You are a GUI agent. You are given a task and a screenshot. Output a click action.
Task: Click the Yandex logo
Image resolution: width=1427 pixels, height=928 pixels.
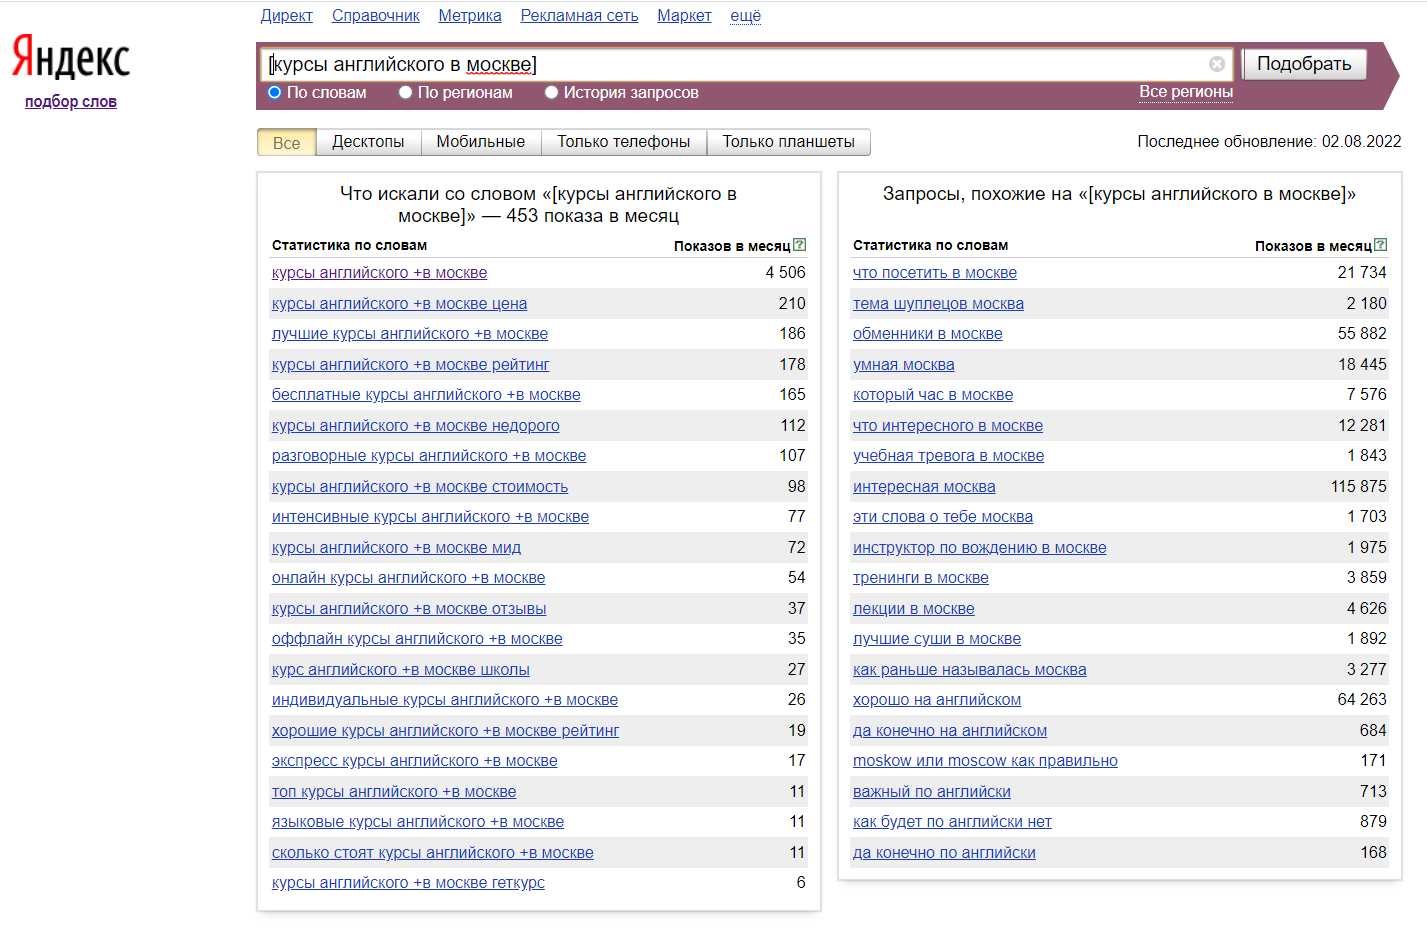pos(71,58)
